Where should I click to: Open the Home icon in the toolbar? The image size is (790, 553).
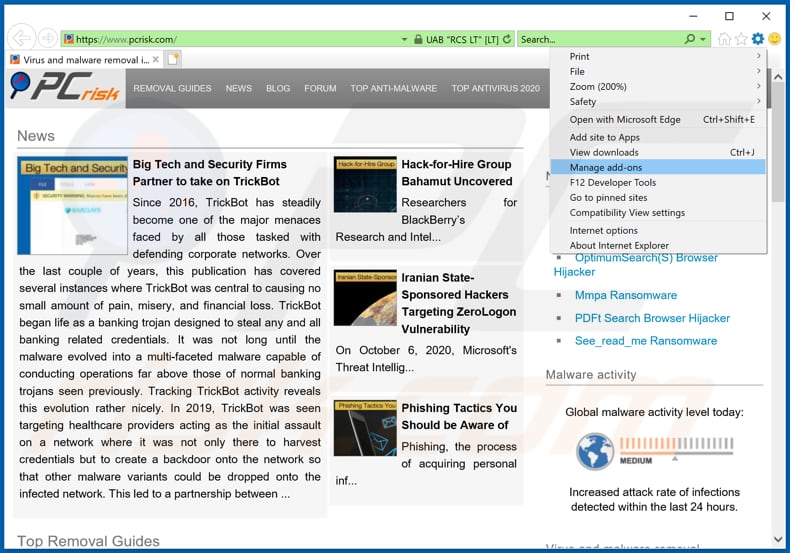[x=724, y=39]
